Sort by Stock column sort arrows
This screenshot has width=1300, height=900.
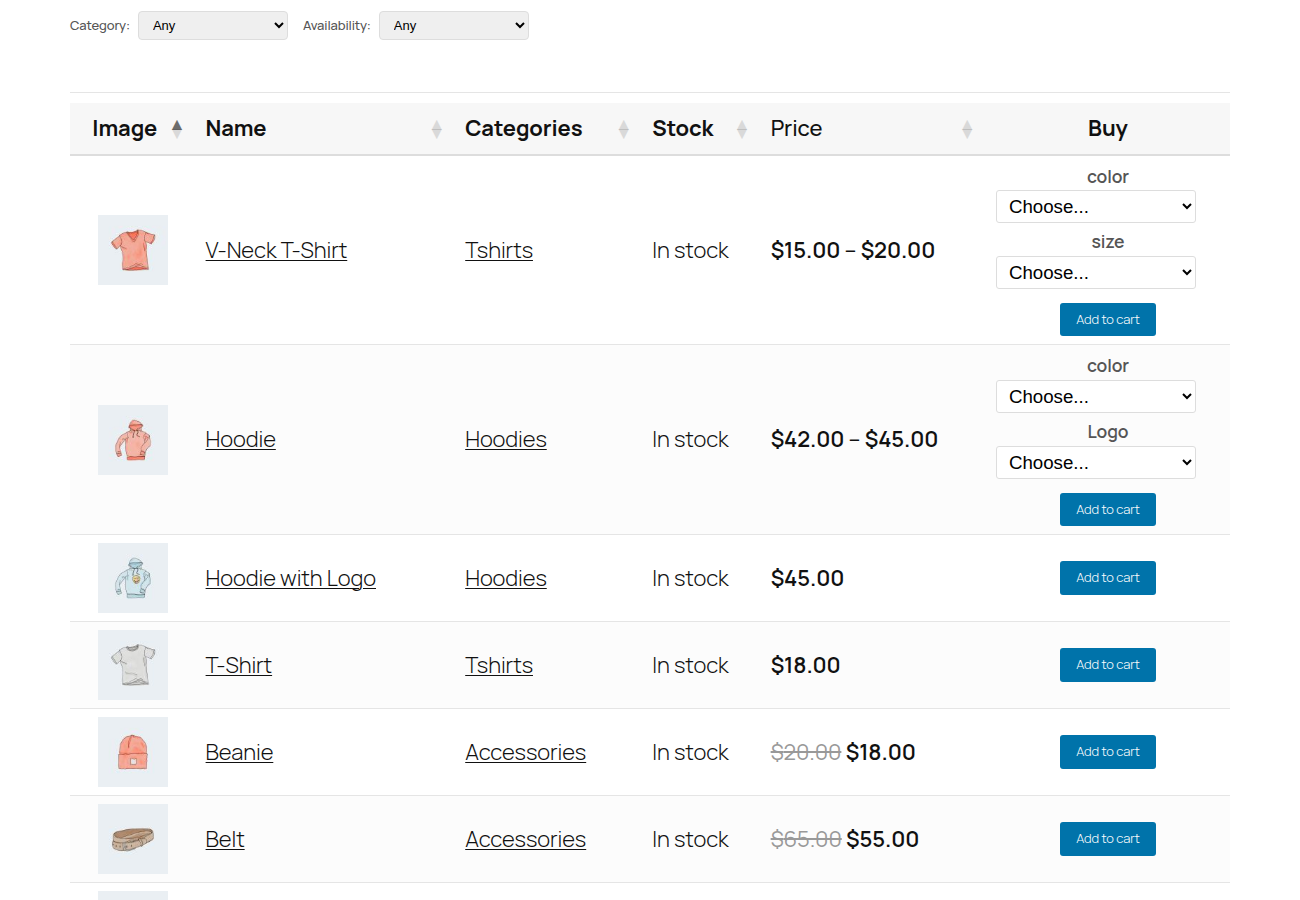pos(742,129)
